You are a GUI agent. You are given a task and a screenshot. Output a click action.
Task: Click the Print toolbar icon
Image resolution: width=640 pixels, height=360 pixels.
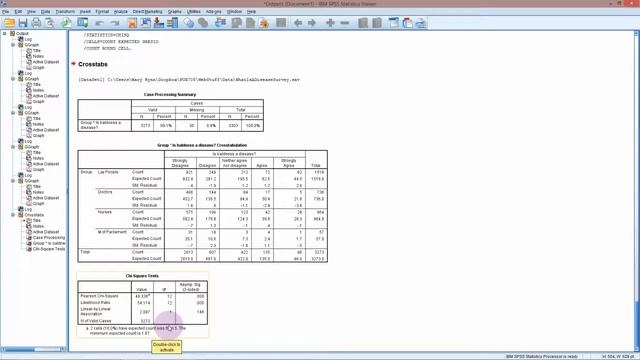click(36, 23)
